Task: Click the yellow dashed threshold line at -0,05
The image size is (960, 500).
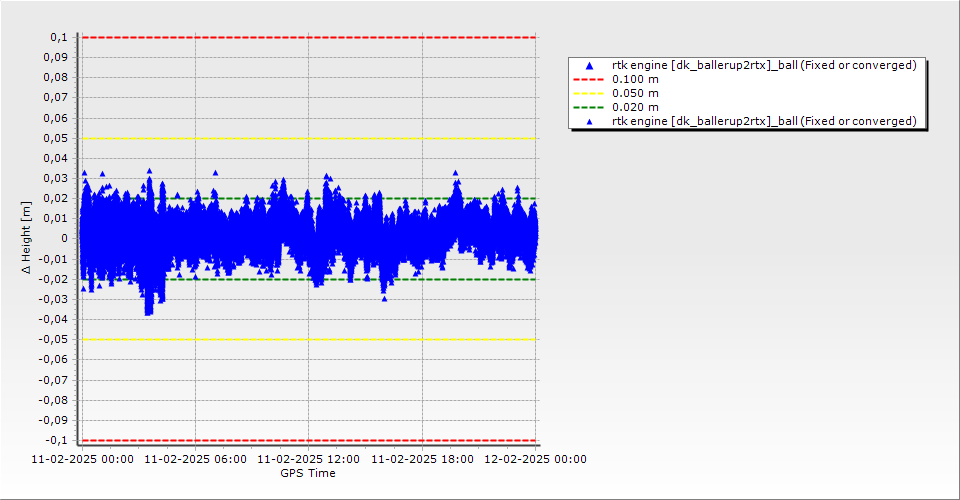Action: (309, 340)
